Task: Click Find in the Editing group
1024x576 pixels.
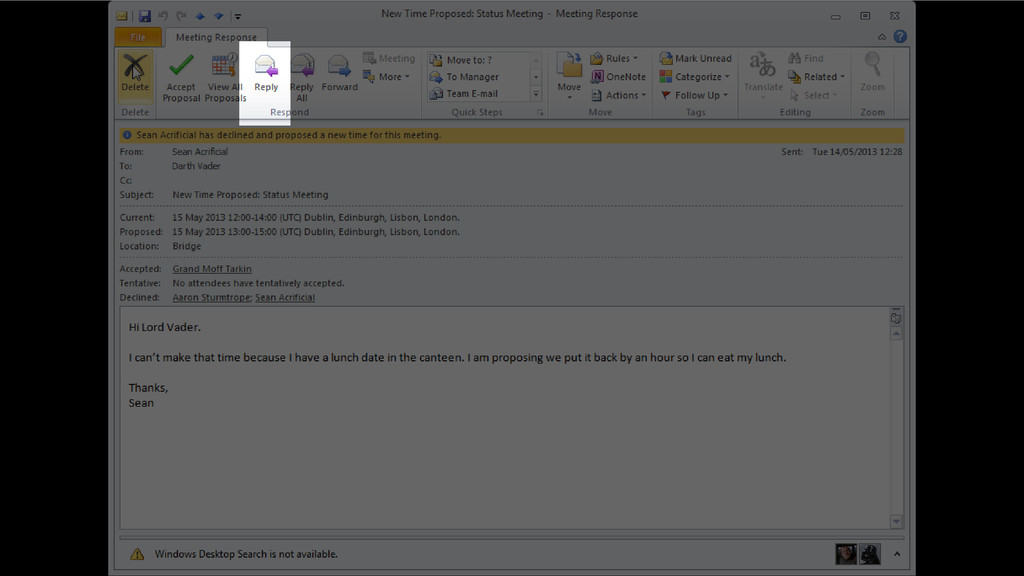Action: (x=806, y=58)
